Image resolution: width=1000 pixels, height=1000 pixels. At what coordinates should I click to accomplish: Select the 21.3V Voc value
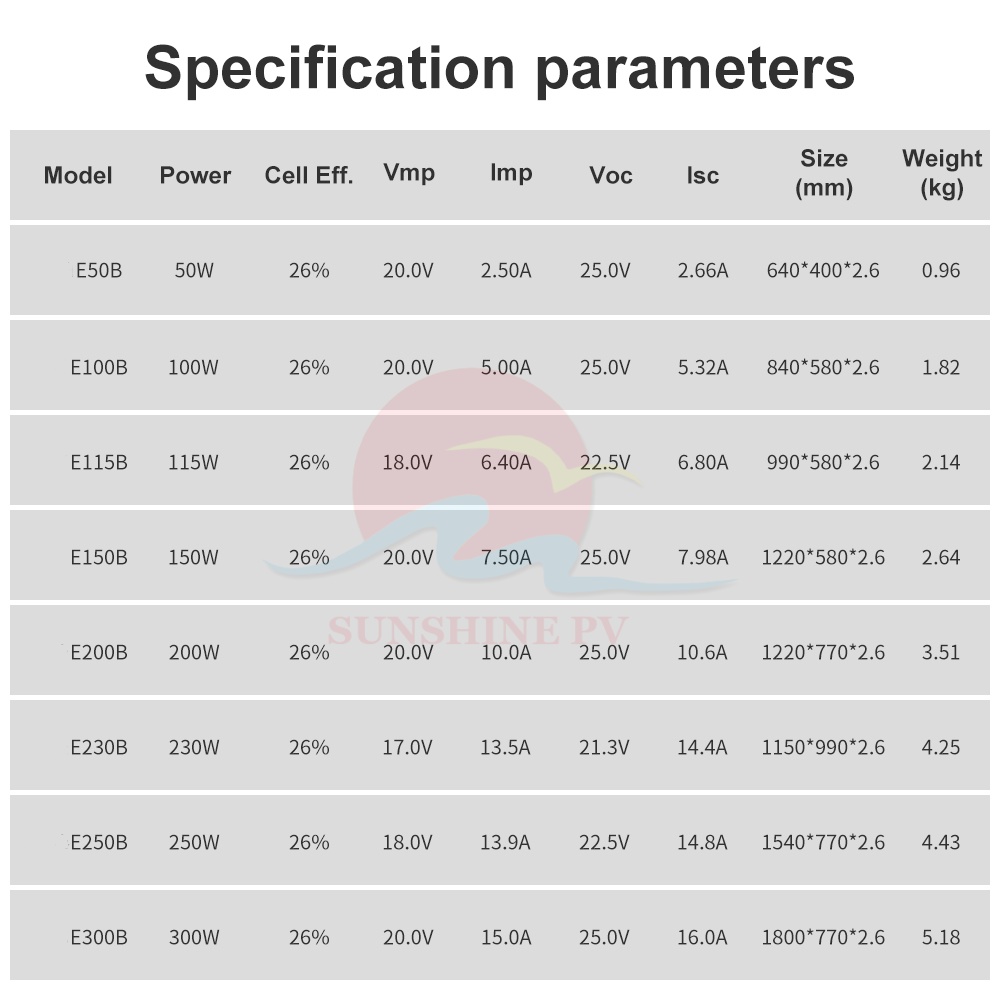point(604,747)
